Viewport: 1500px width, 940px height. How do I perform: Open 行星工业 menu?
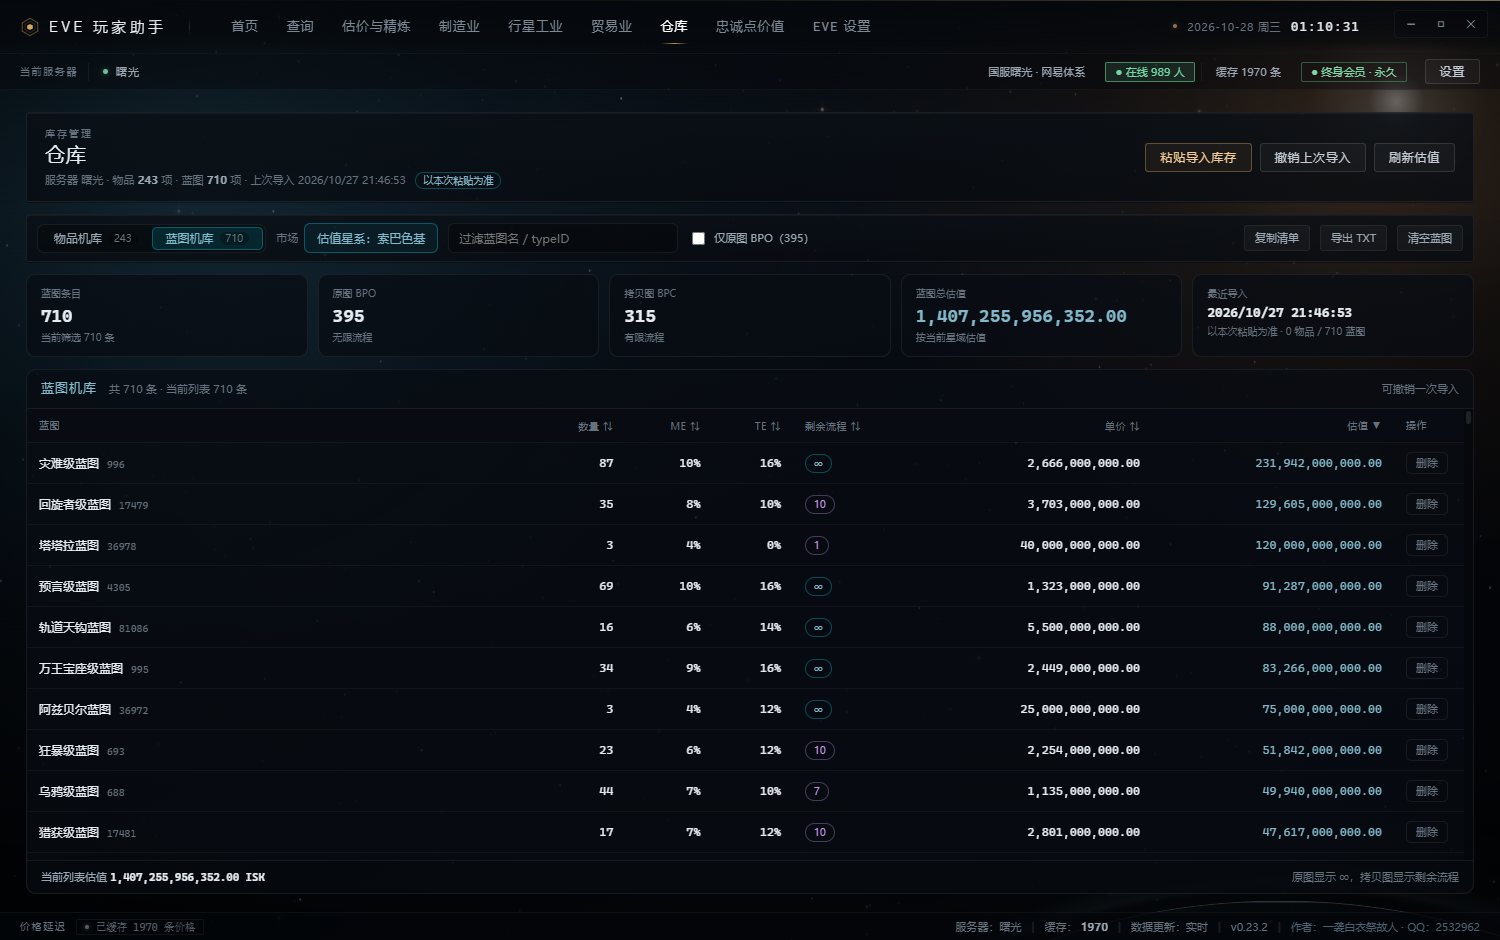[x=535, y=26]
